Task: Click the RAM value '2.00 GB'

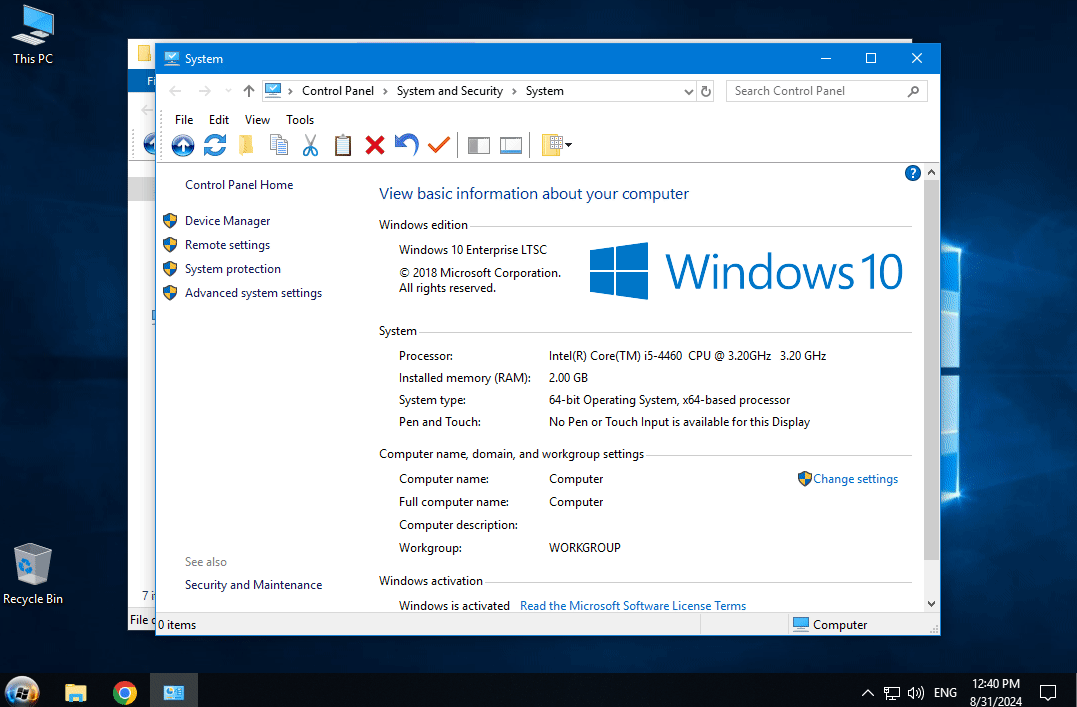Action: pos(568,378)
